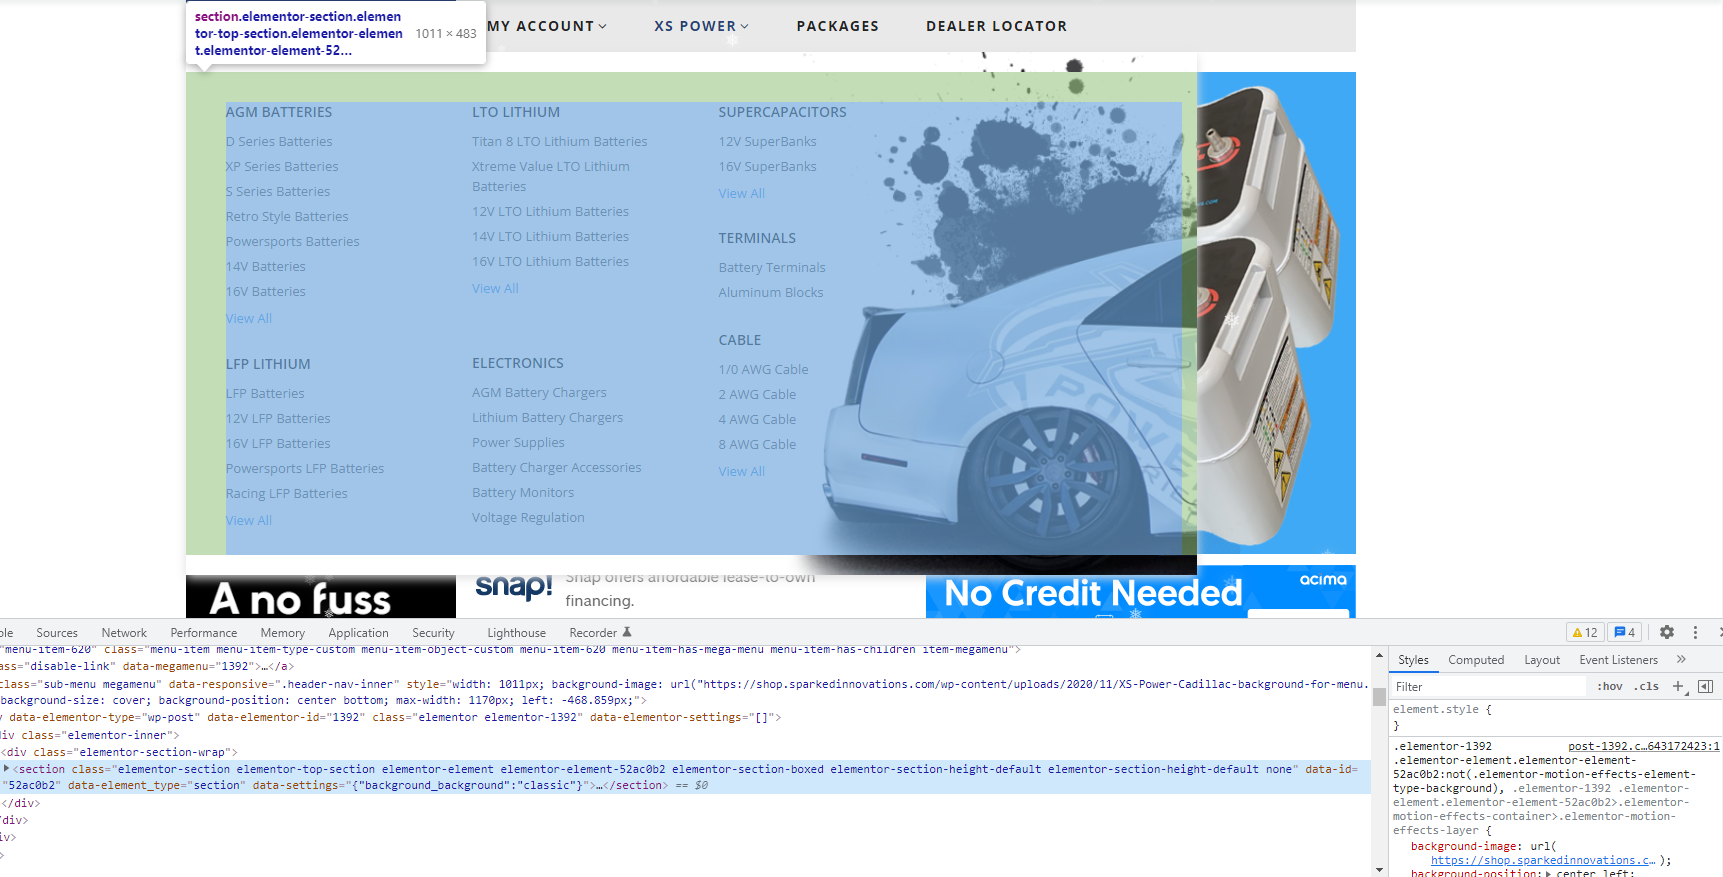Image resolution: width=1723 pixels, height=877 pixels.
Task: Click Elements panel scrollbar up arrow
Action: [x=1379, y=656]
